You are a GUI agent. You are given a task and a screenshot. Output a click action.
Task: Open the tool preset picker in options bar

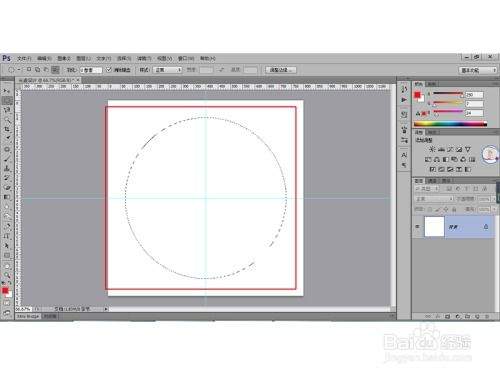[14, 70]
